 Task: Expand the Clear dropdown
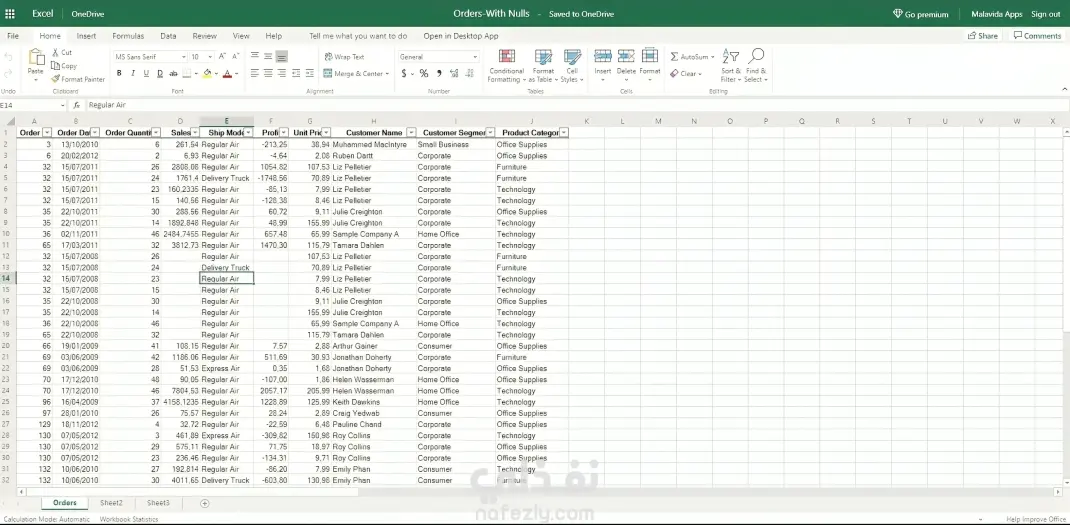pyautogui.click(x=700, y=74)
